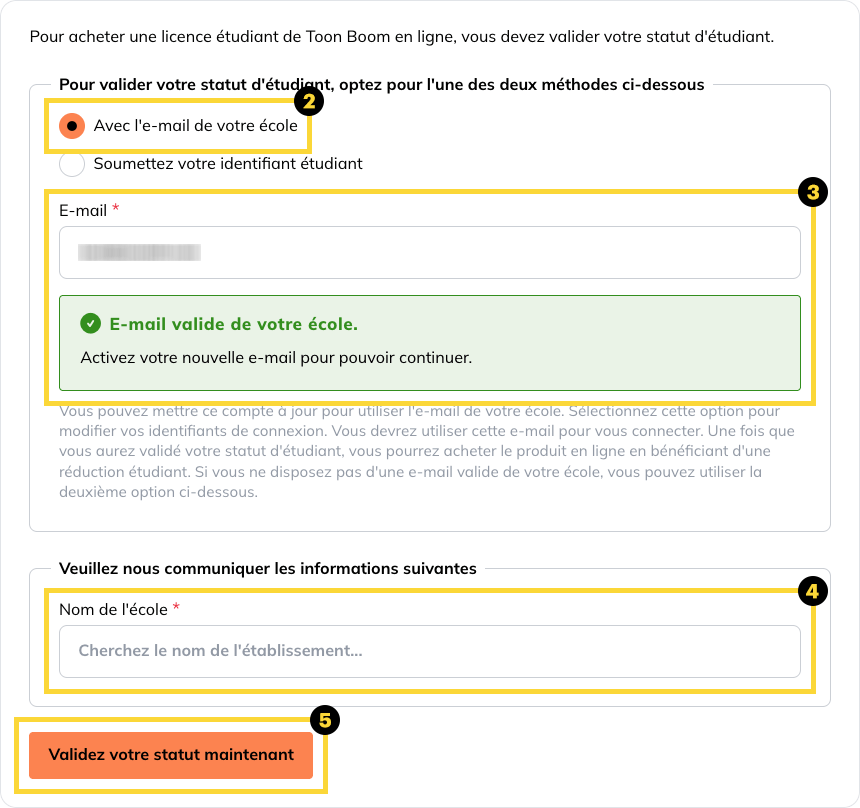This screenshot has width=860, height=808.
Task: Click the red asterisk beside E-mail label
Action: [115, 210]
